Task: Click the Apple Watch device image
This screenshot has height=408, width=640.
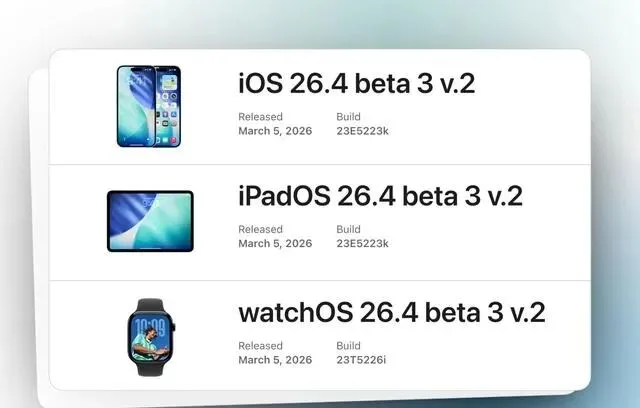Action: click(x=151, y=337)
